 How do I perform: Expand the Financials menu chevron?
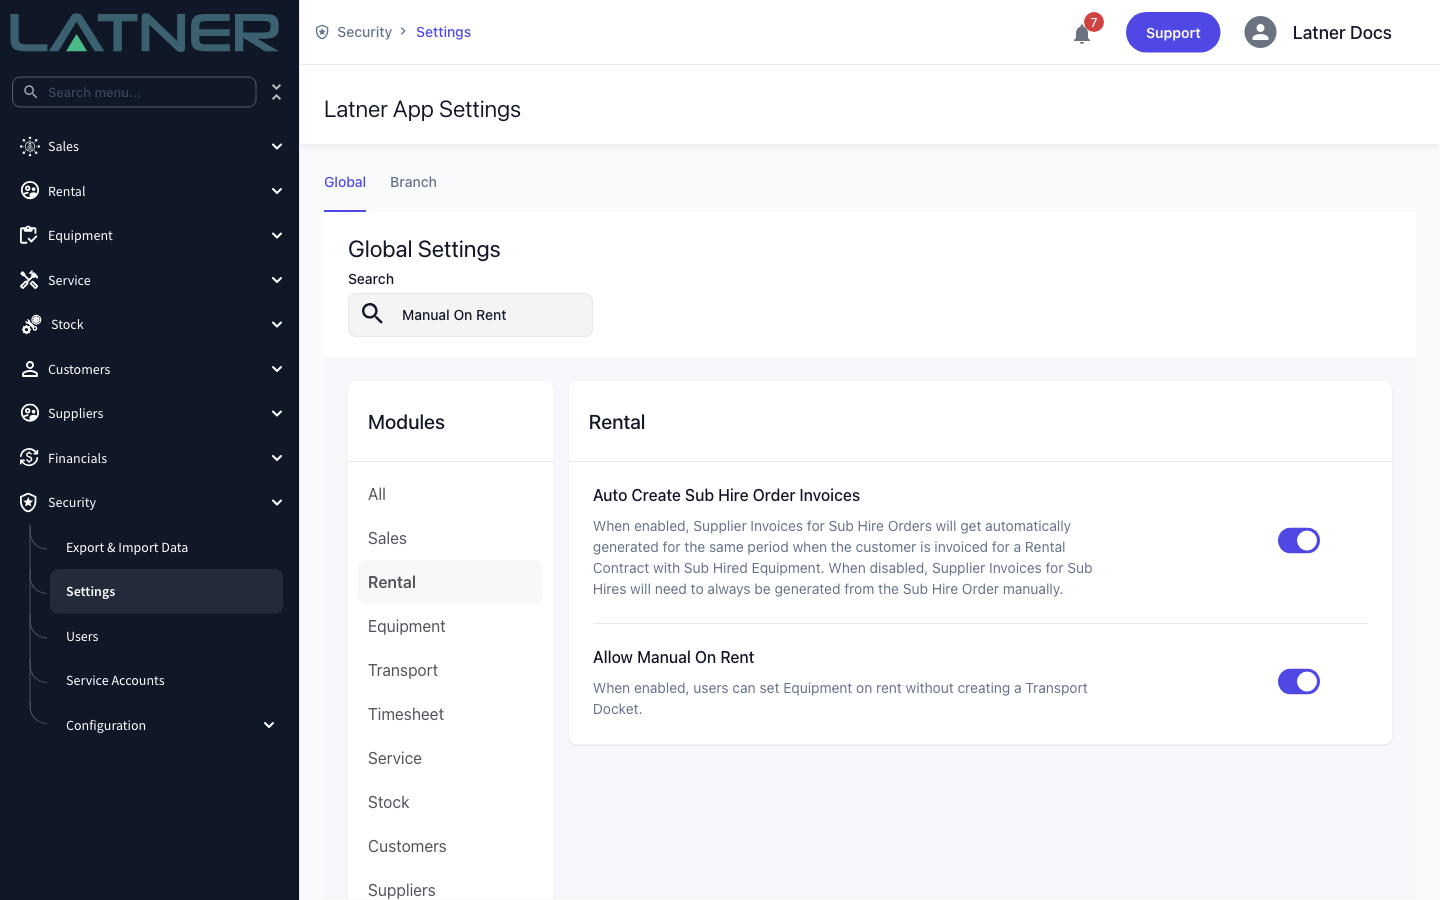point(277,458)
